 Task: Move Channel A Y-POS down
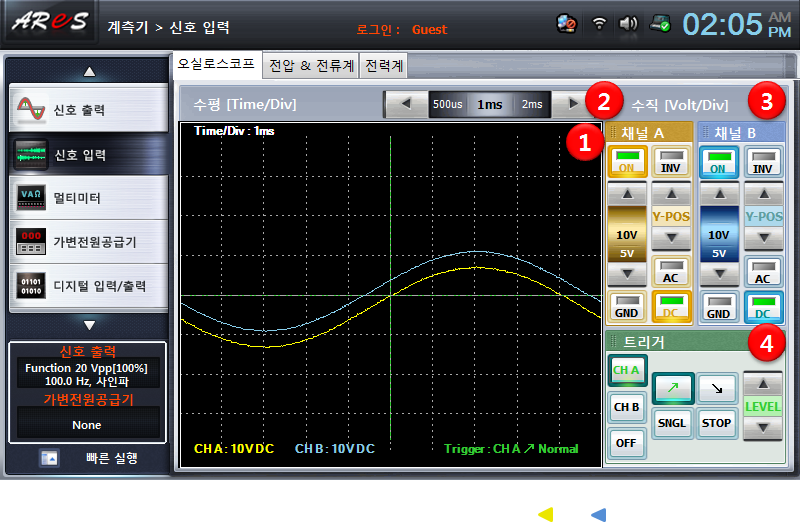tap(671, 238)
